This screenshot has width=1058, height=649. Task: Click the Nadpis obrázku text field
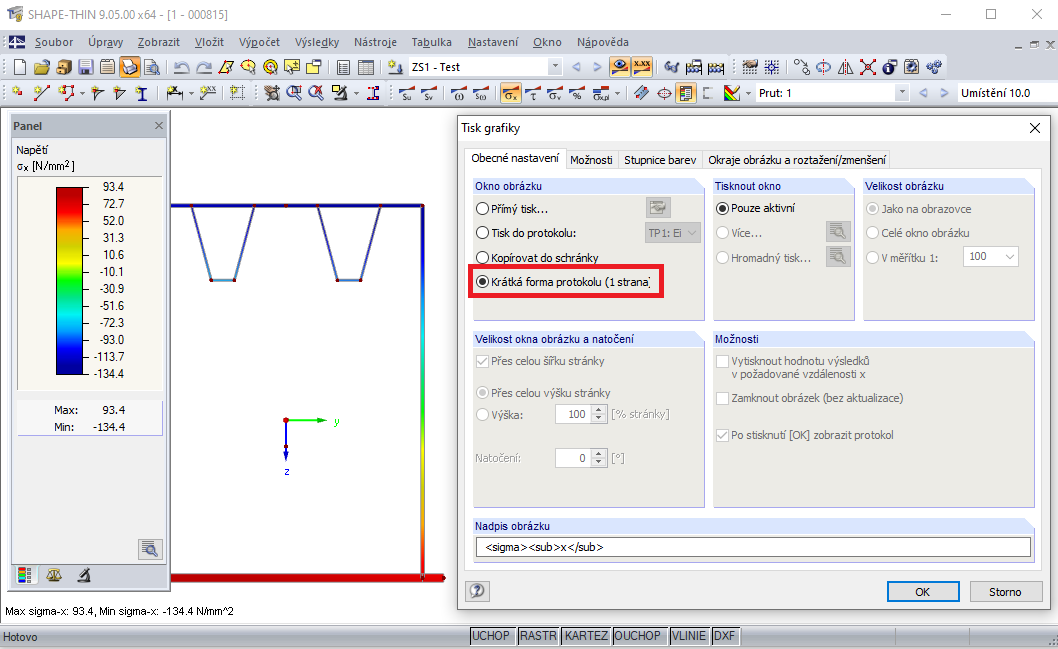pyautogui.click(x=753, y=547)
